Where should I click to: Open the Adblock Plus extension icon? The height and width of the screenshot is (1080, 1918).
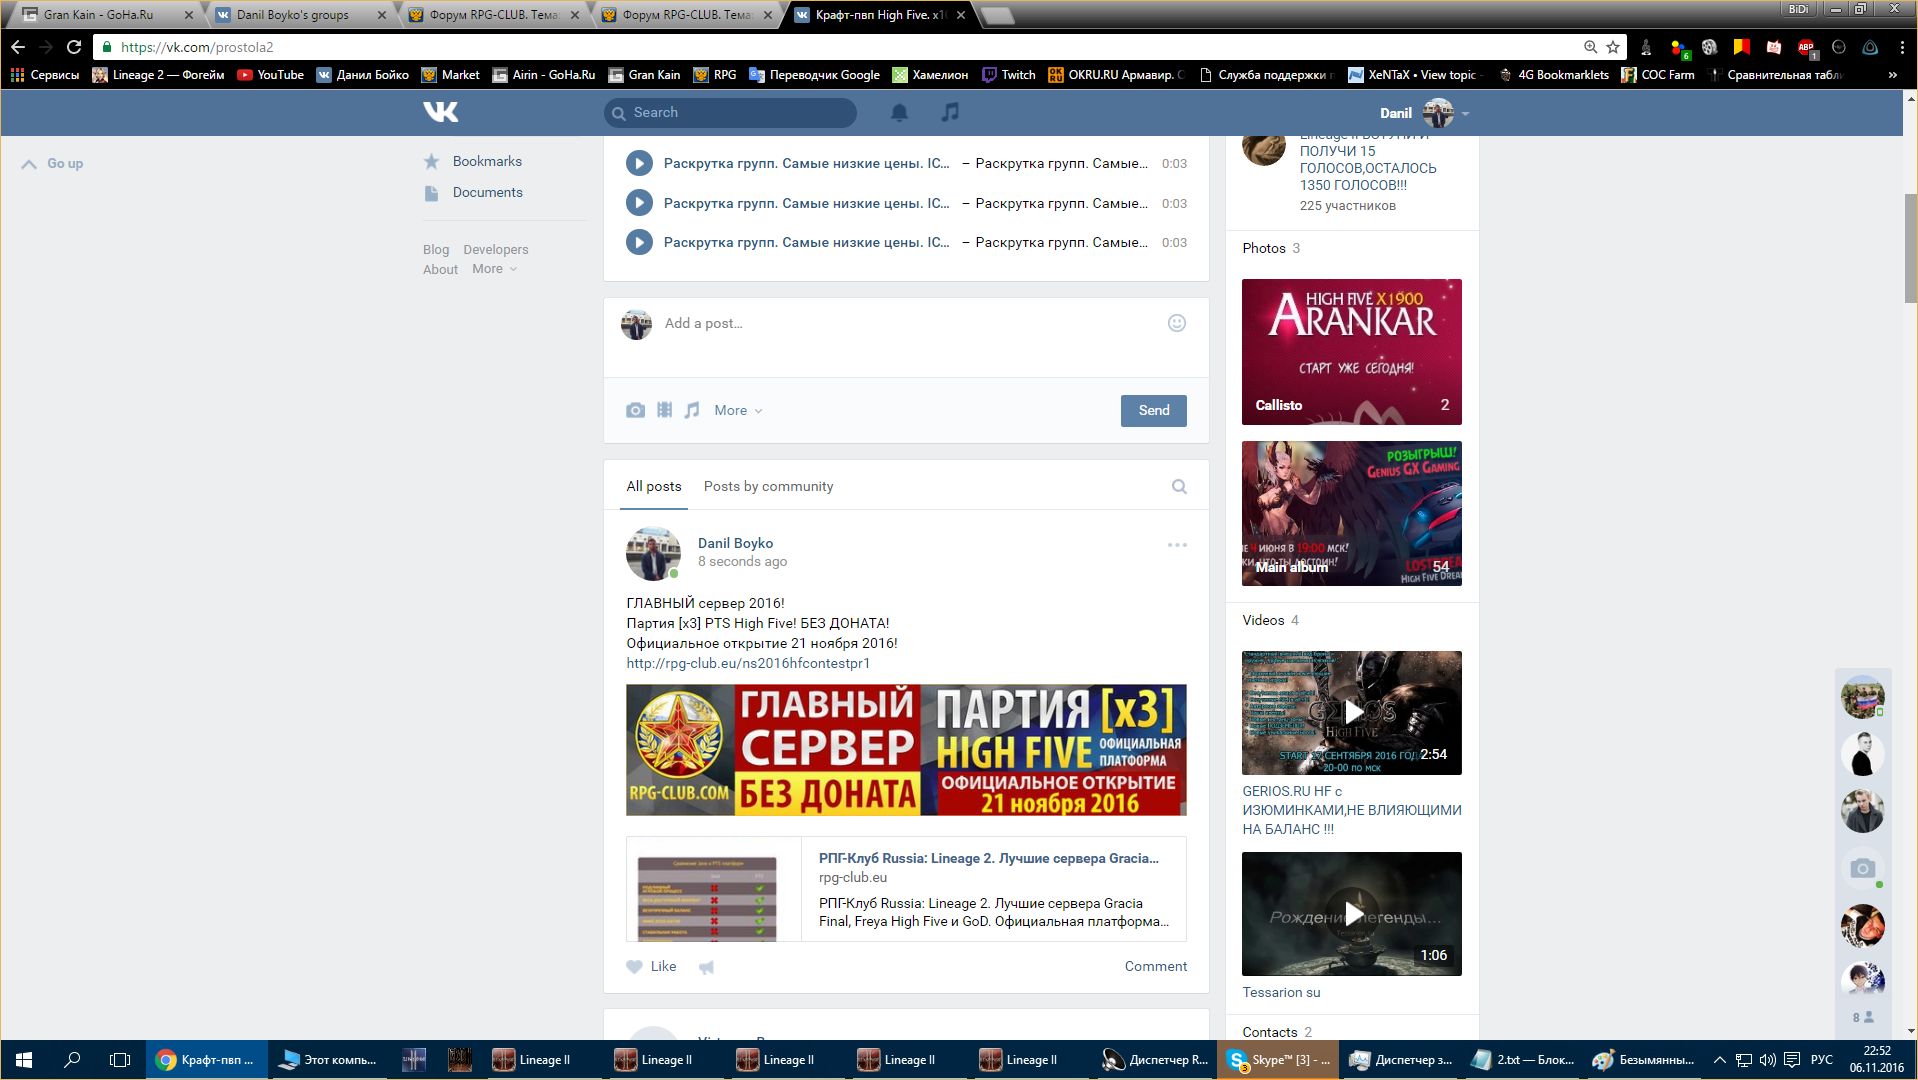(1806, 47)
